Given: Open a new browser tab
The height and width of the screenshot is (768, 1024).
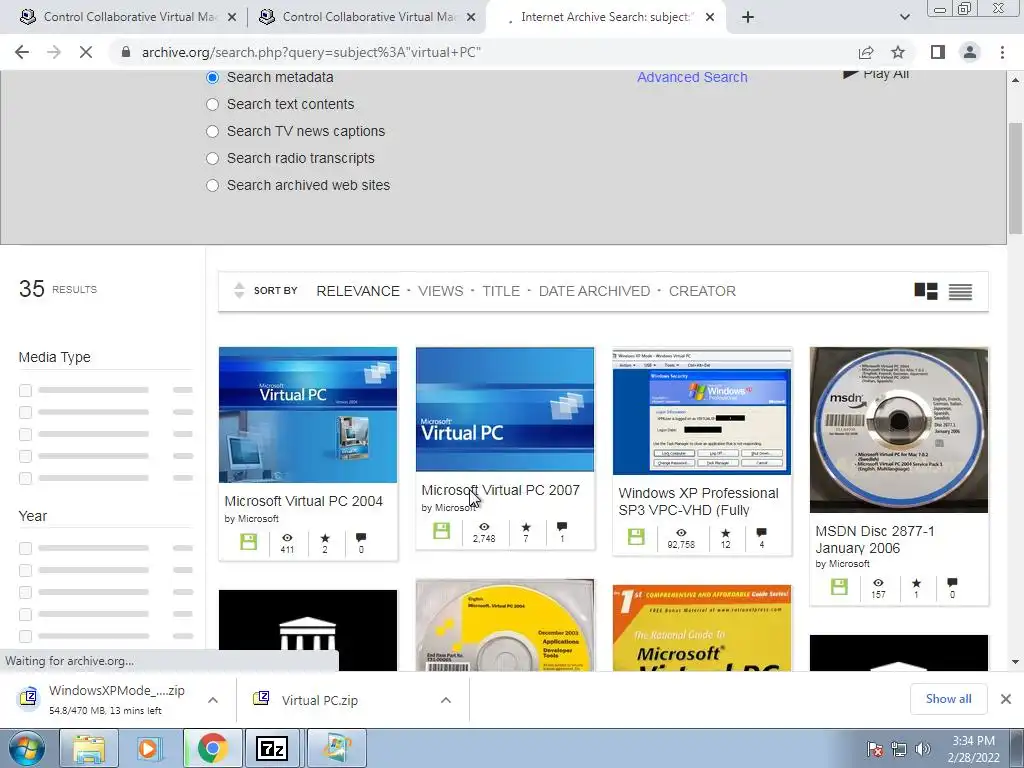Looking at the screenshot, I should [748, 17].
